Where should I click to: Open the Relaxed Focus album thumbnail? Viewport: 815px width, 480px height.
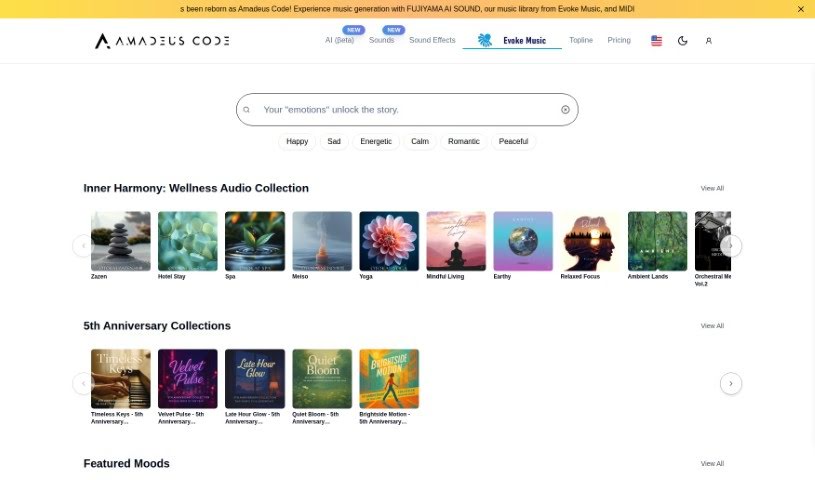tap(590, 241)
